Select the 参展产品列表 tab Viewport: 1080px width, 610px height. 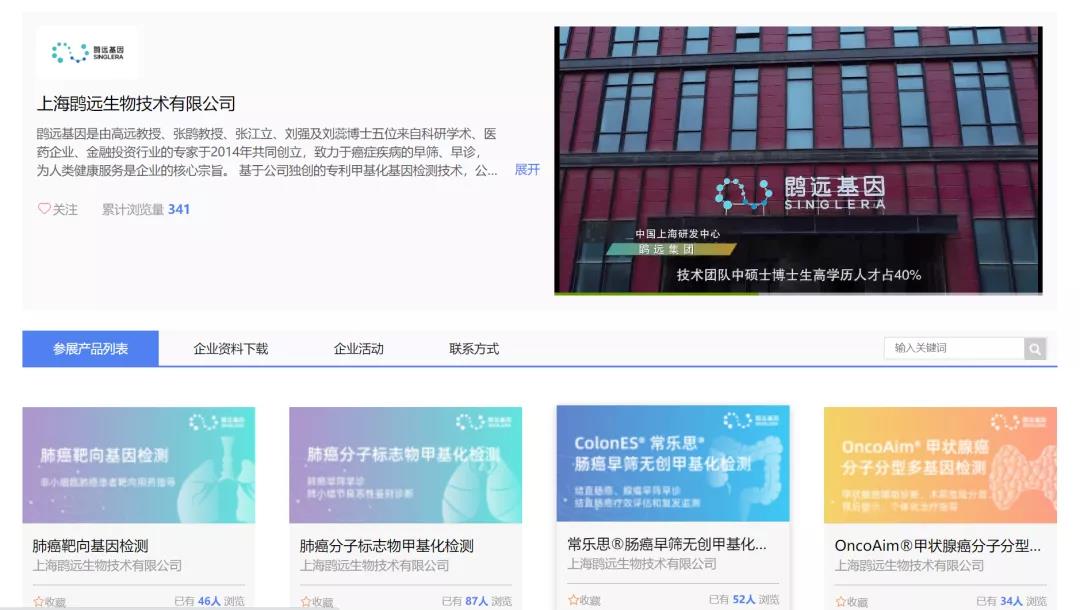(x=90, y=348)
